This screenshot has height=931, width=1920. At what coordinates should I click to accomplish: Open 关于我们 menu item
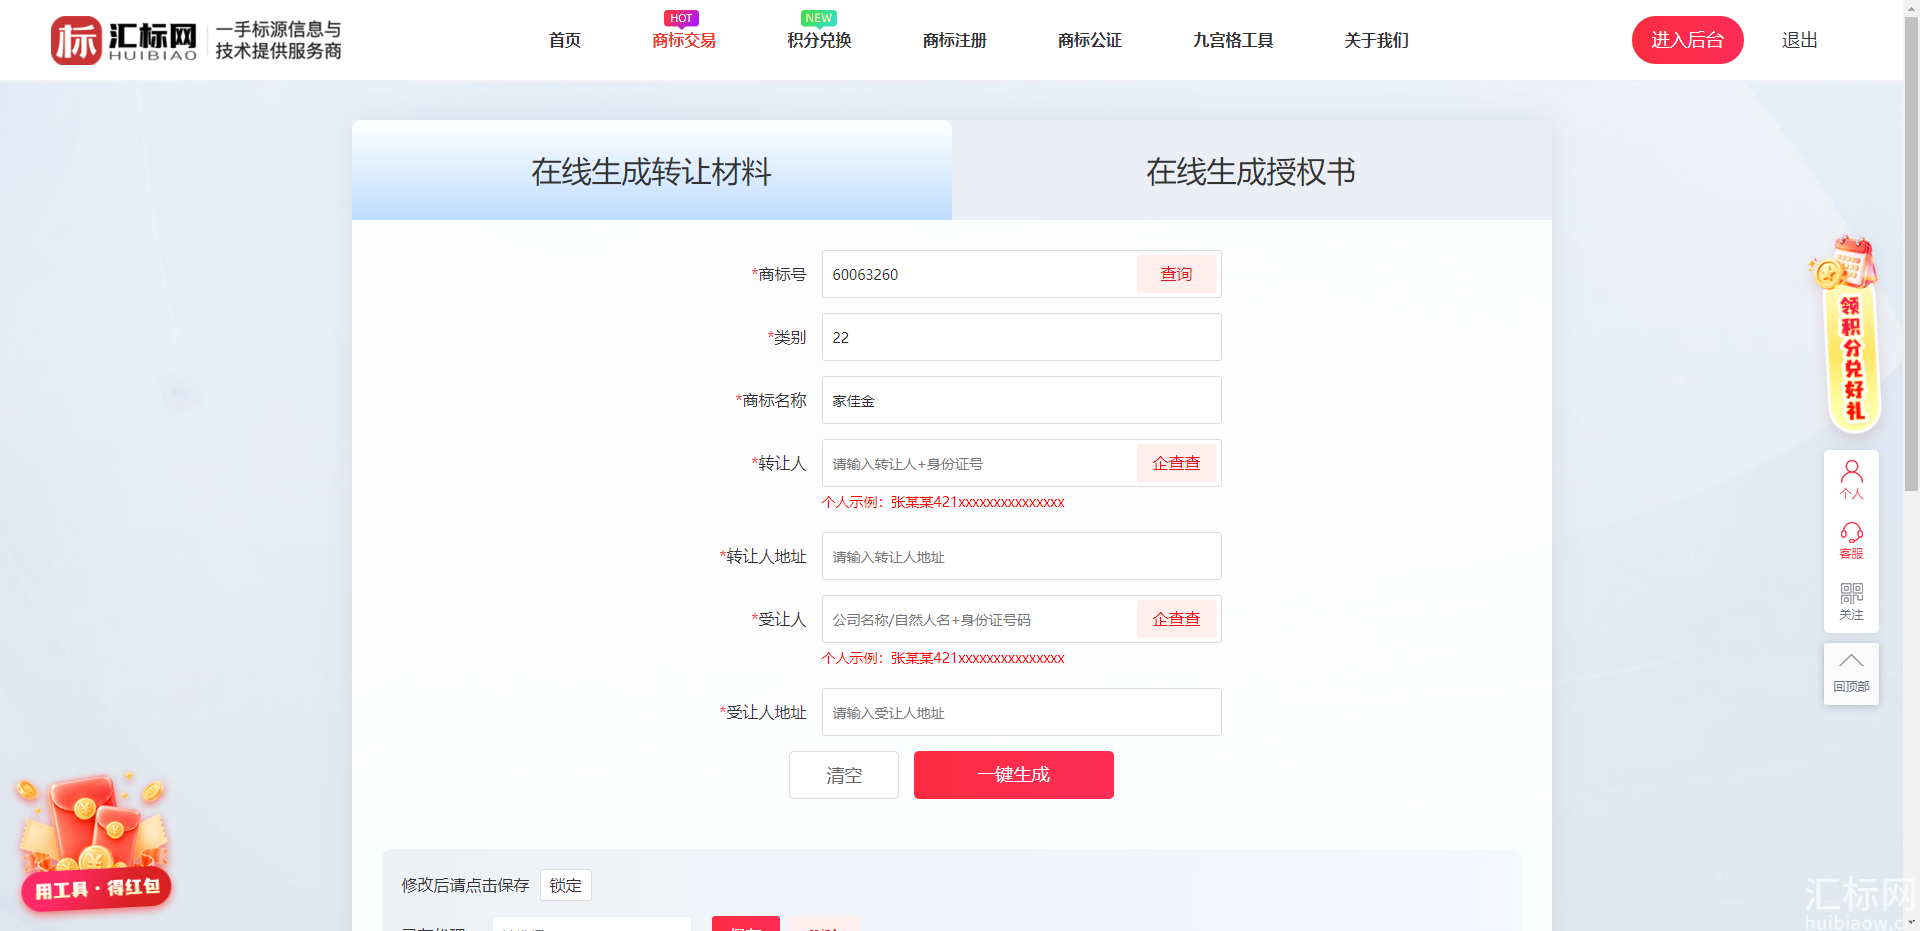(x=1377, y=40)
